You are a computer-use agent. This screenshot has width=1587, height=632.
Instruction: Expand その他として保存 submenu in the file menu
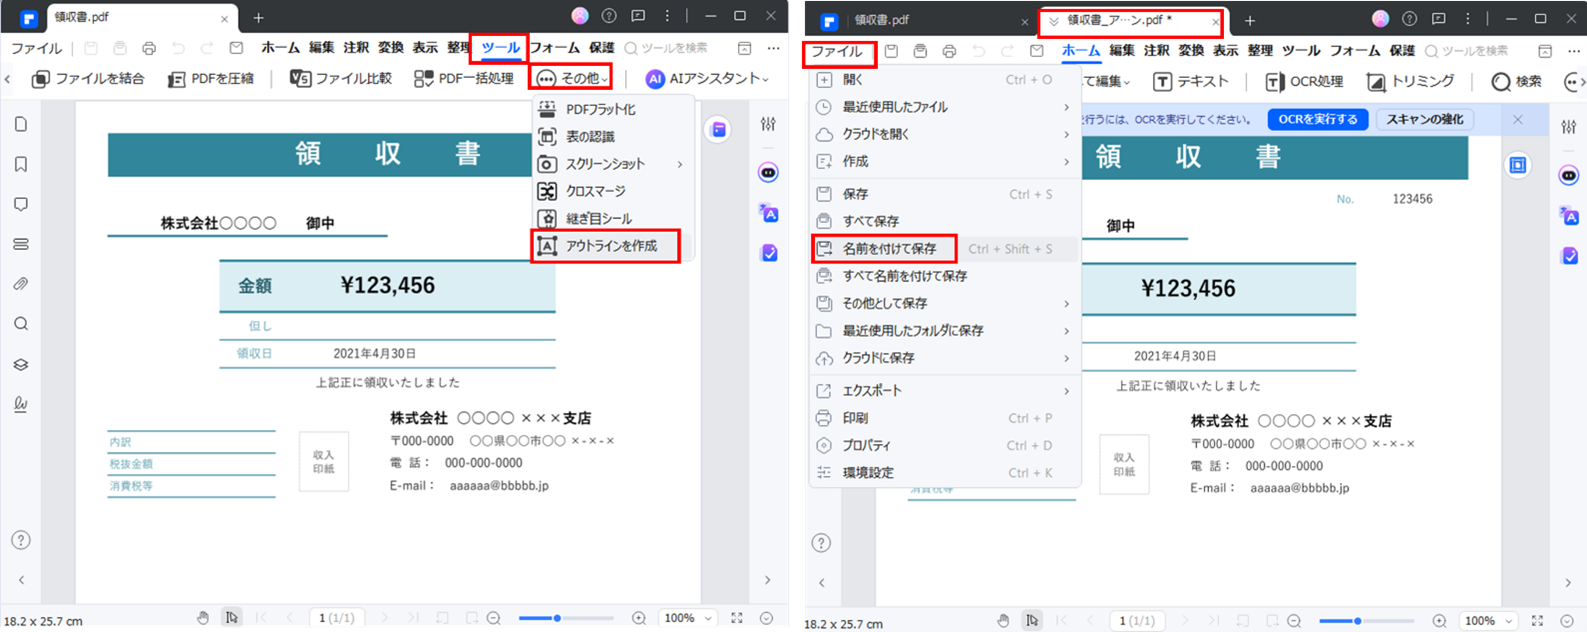tap(945, 303)
